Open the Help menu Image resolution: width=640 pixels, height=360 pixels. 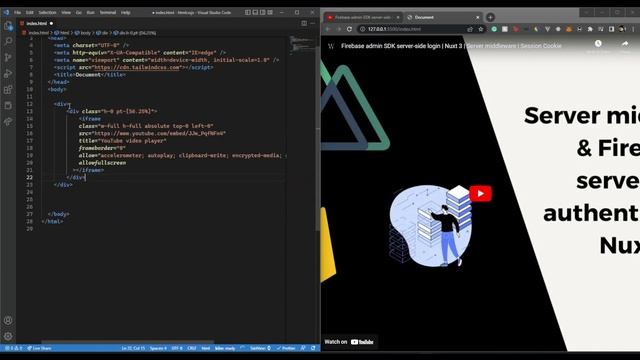[x=126, y=12]
